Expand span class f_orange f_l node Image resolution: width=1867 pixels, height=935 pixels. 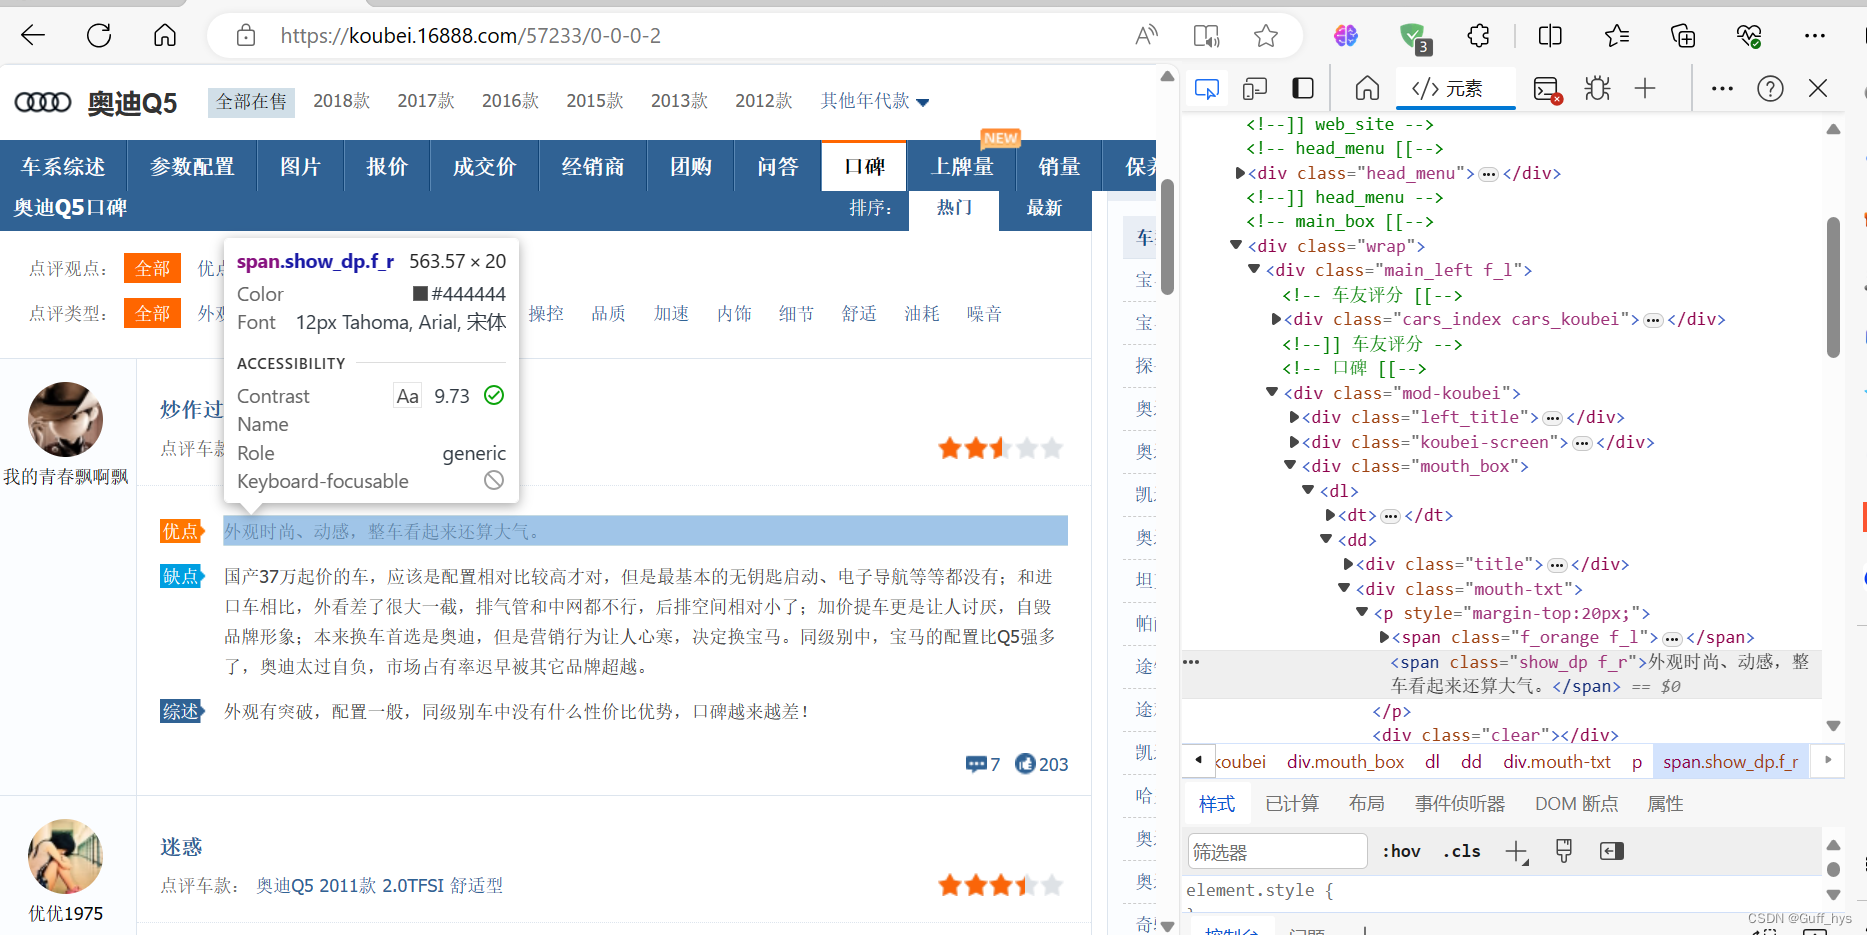[1384, 637]
